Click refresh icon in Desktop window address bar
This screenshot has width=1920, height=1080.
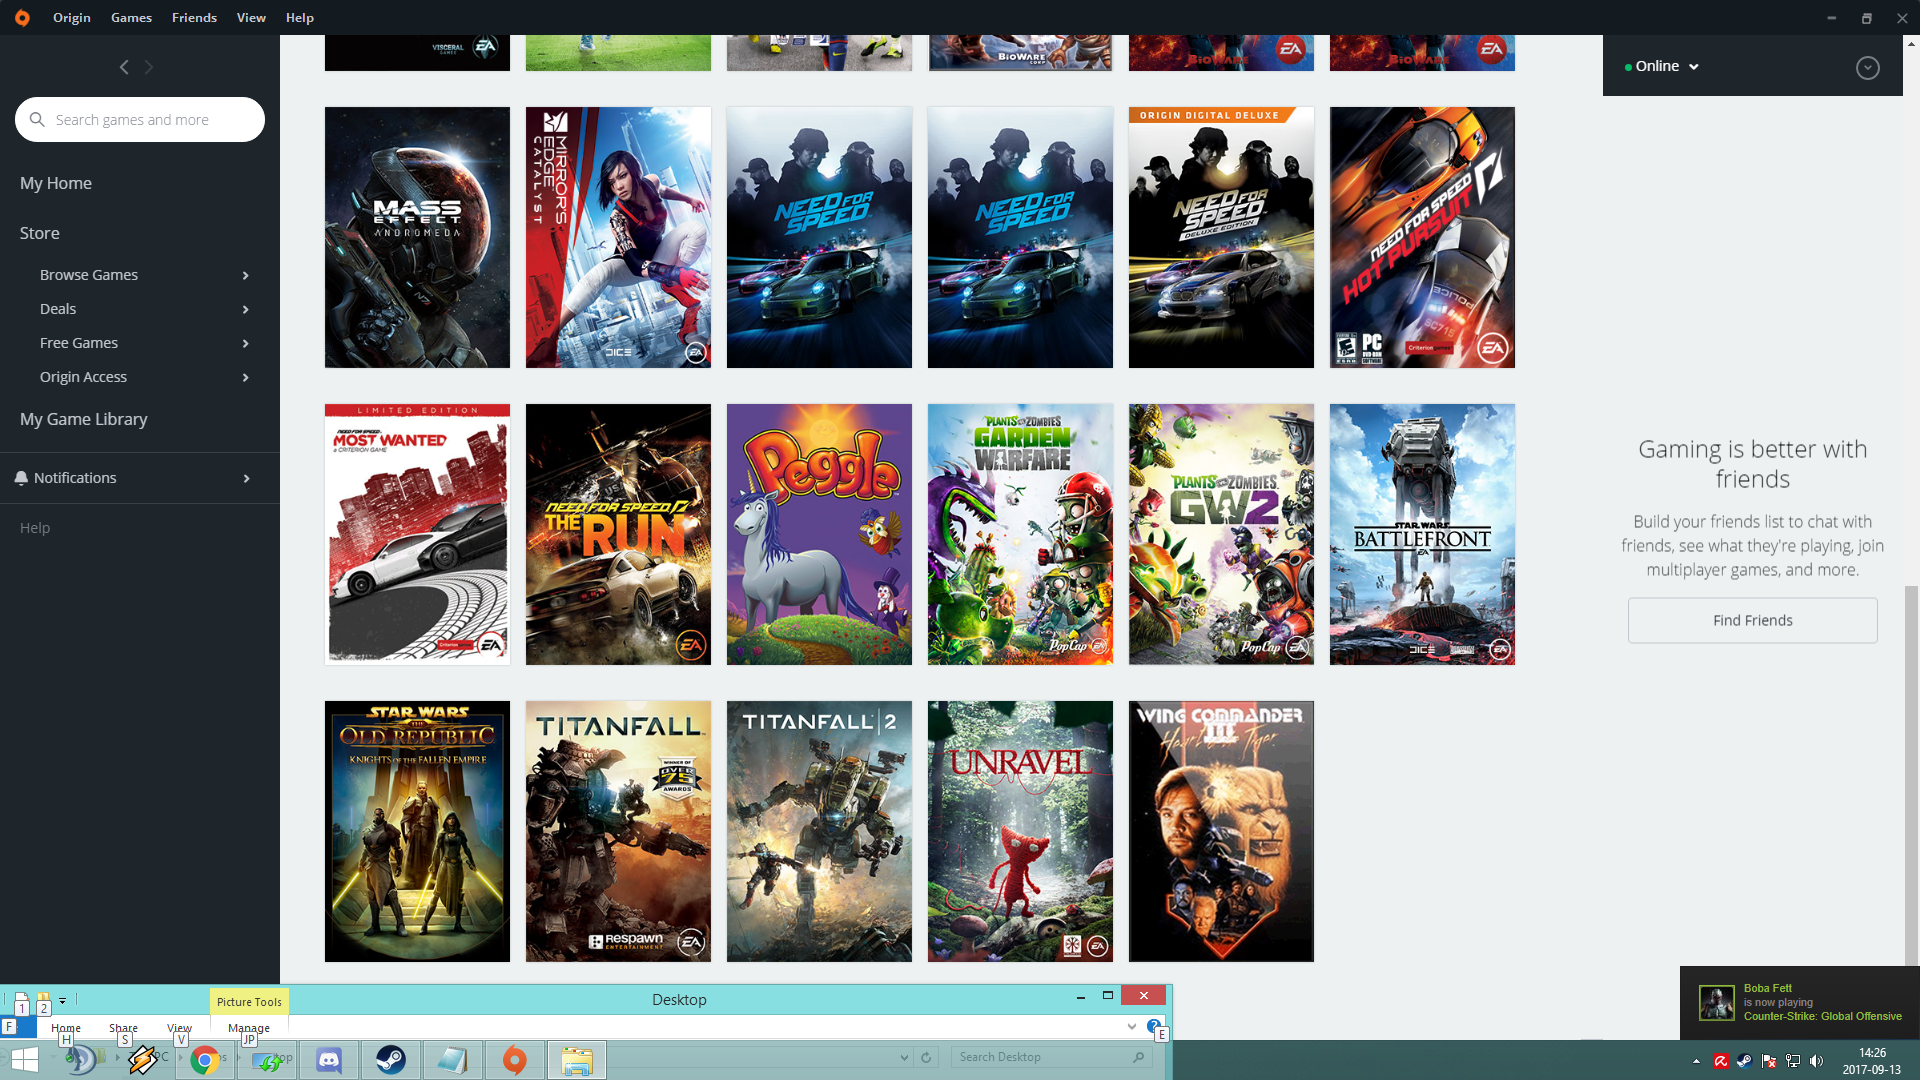[x=926, y=1057]
